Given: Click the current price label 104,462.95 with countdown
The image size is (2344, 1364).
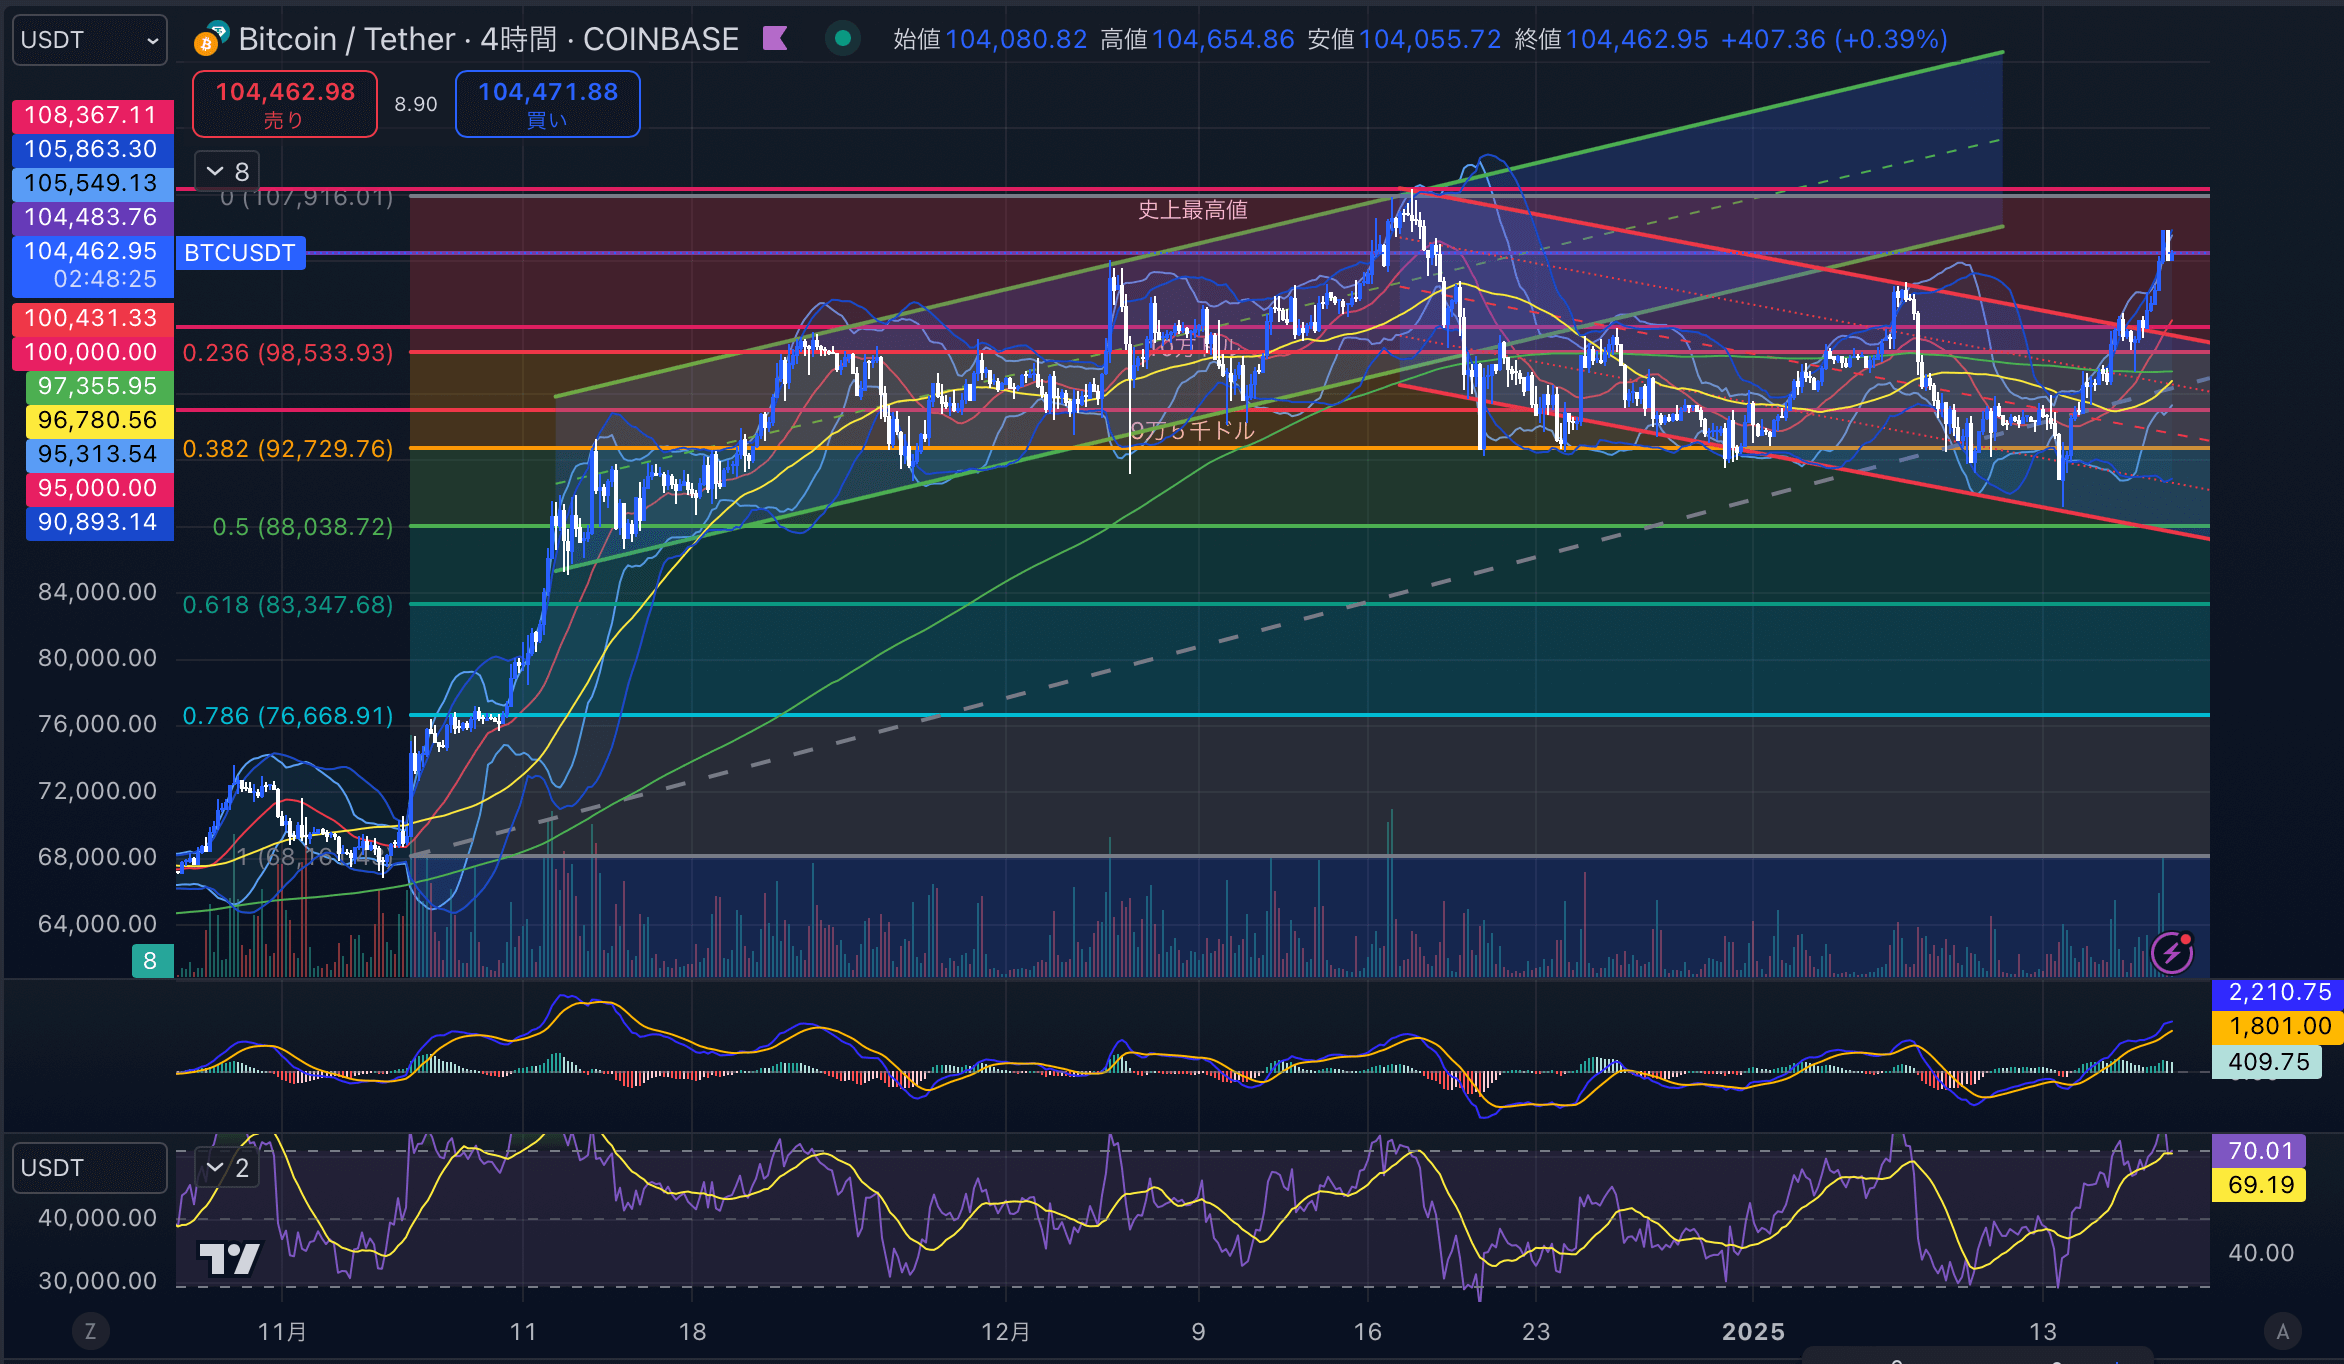Looking at the screenshot, I should click(92, 265).
